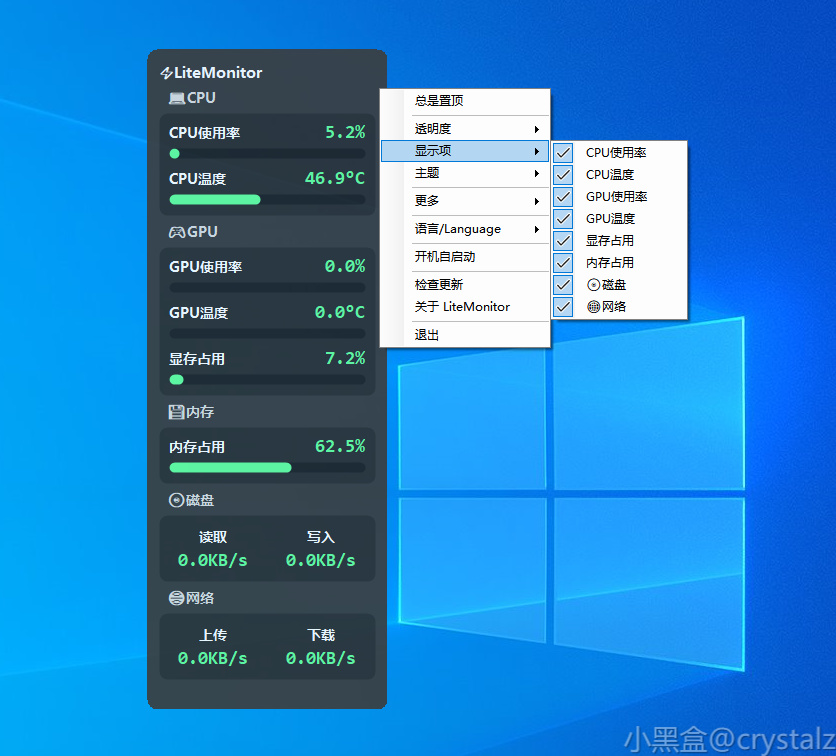Viewport: 836px width, 756px height.
Task: Expand the 主题 submenu arrow
Action: [537, 173]
